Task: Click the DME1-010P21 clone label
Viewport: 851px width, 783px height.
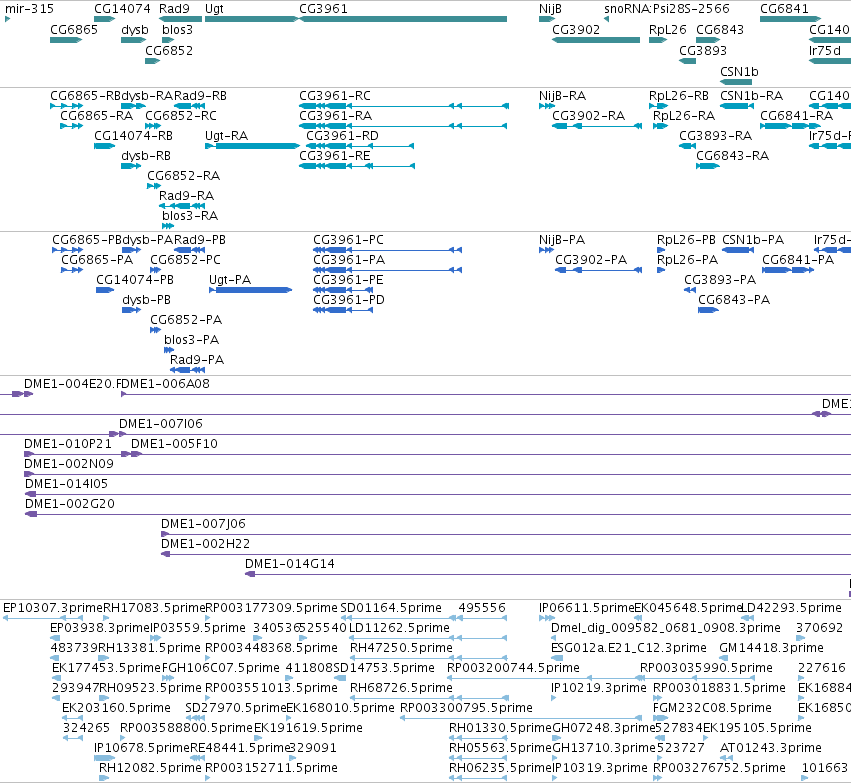Action: (68, 443)
